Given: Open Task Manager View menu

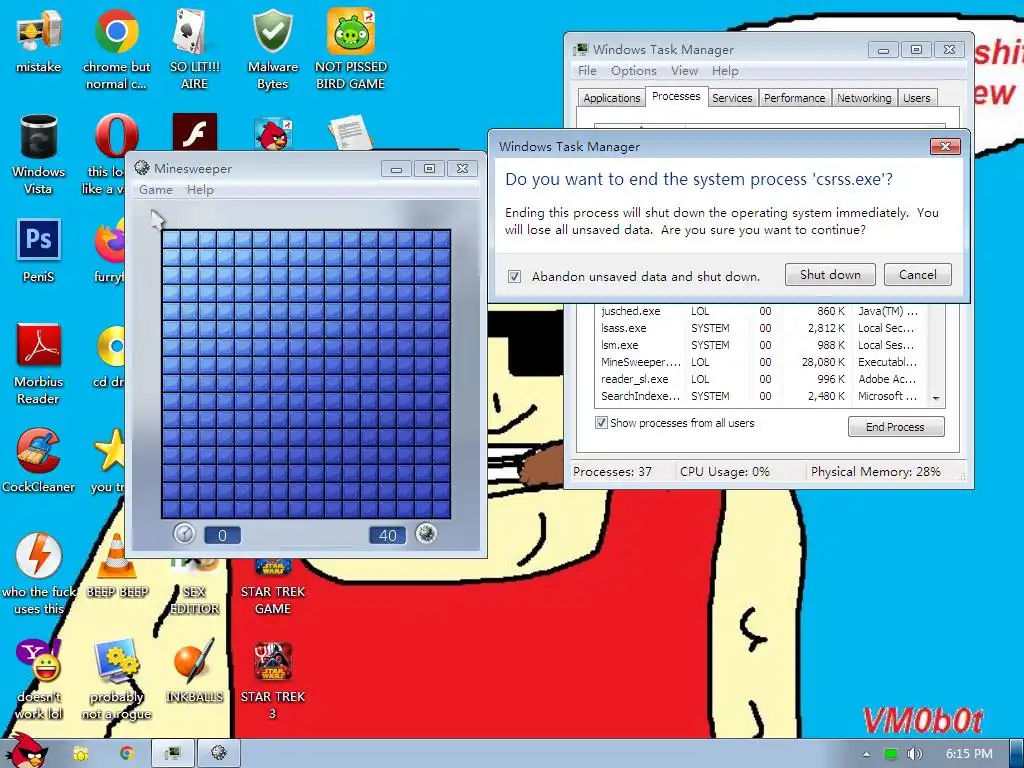Looking at the screenshot, I should click(684, 71).
